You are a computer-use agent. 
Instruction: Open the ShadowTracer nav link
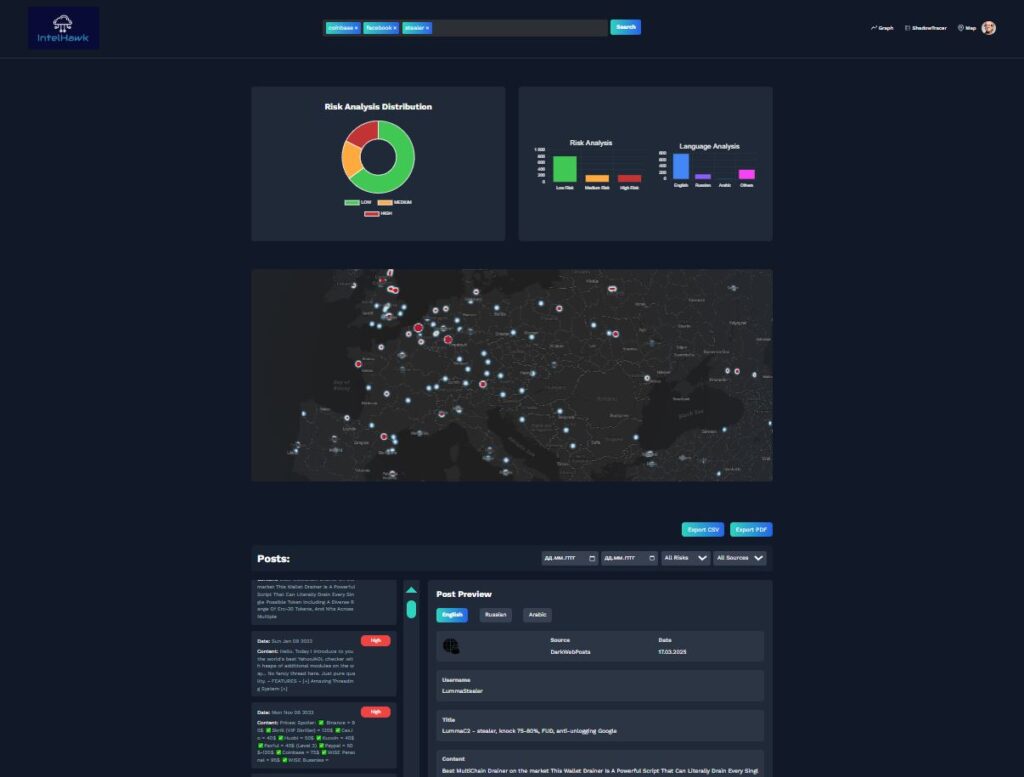[x=925, y=28]
